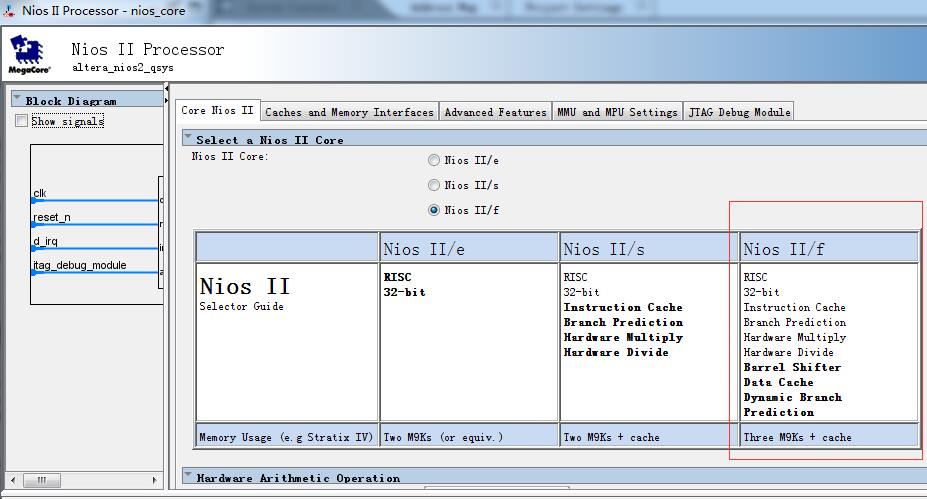Click the Nios II/s column header
The width and height of the screenshot is (927, 499).
649,248
